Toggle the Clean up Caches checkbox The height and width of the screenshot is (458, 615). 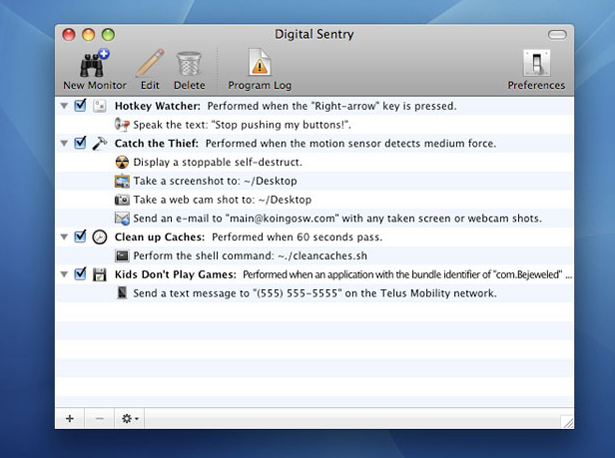[x=80, y=236]
